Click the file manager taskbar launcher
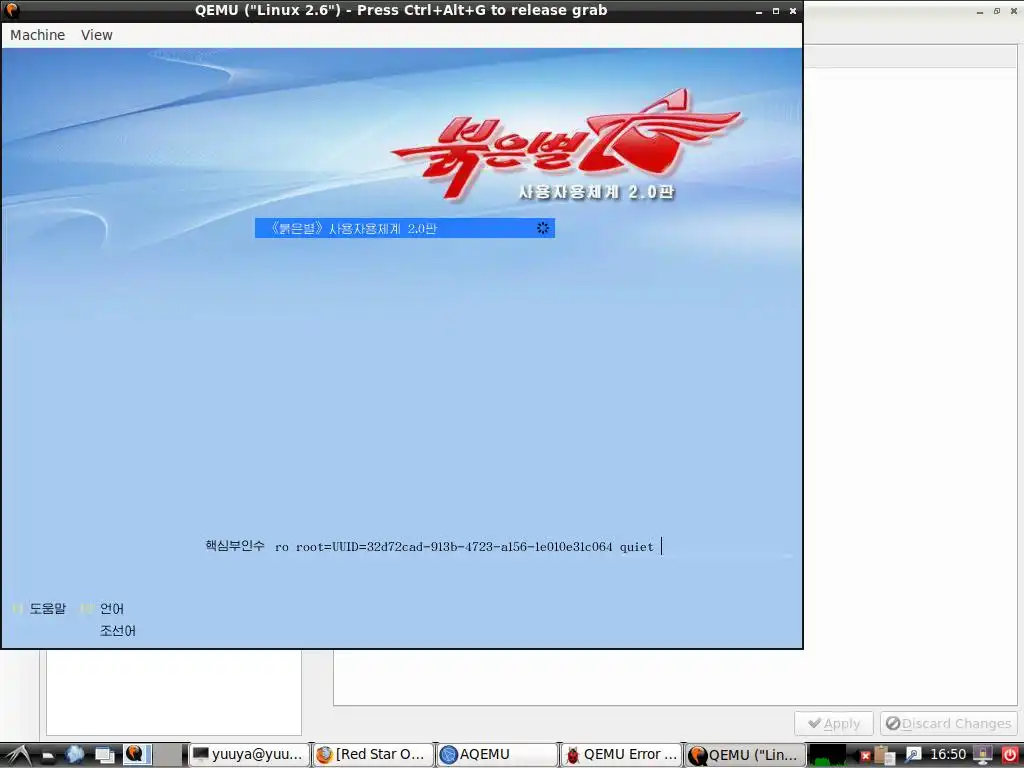 48,756
